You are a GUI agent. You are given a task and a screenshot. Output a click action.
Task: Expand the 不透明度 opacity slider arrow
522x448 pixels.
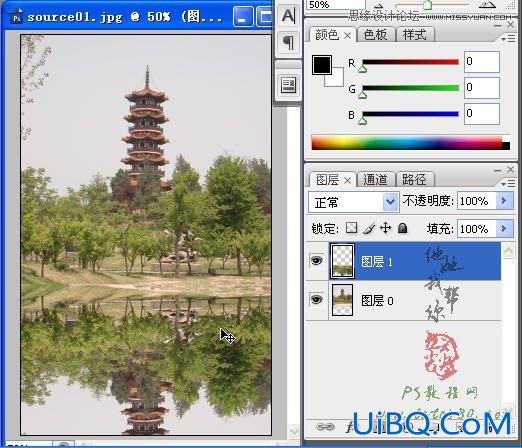point(504,201)
